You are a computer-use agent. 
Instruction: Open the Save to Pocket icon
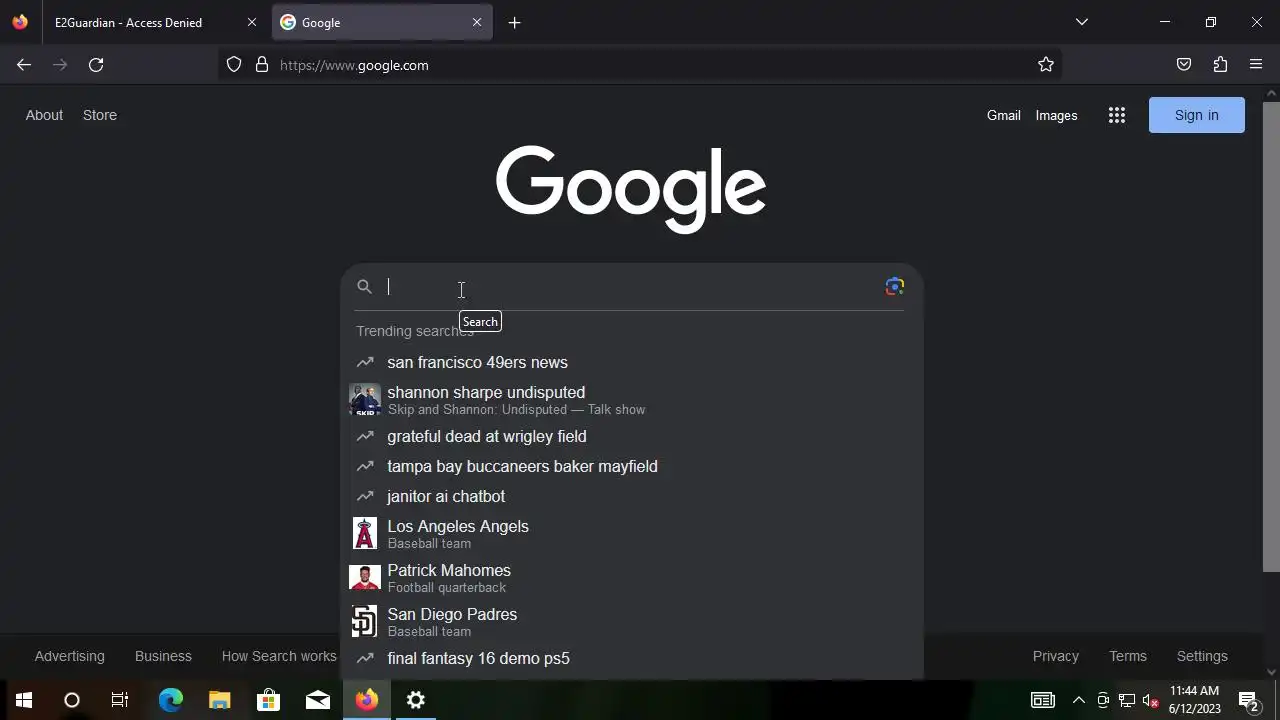pyautogui.click(x=1184, y=65)
